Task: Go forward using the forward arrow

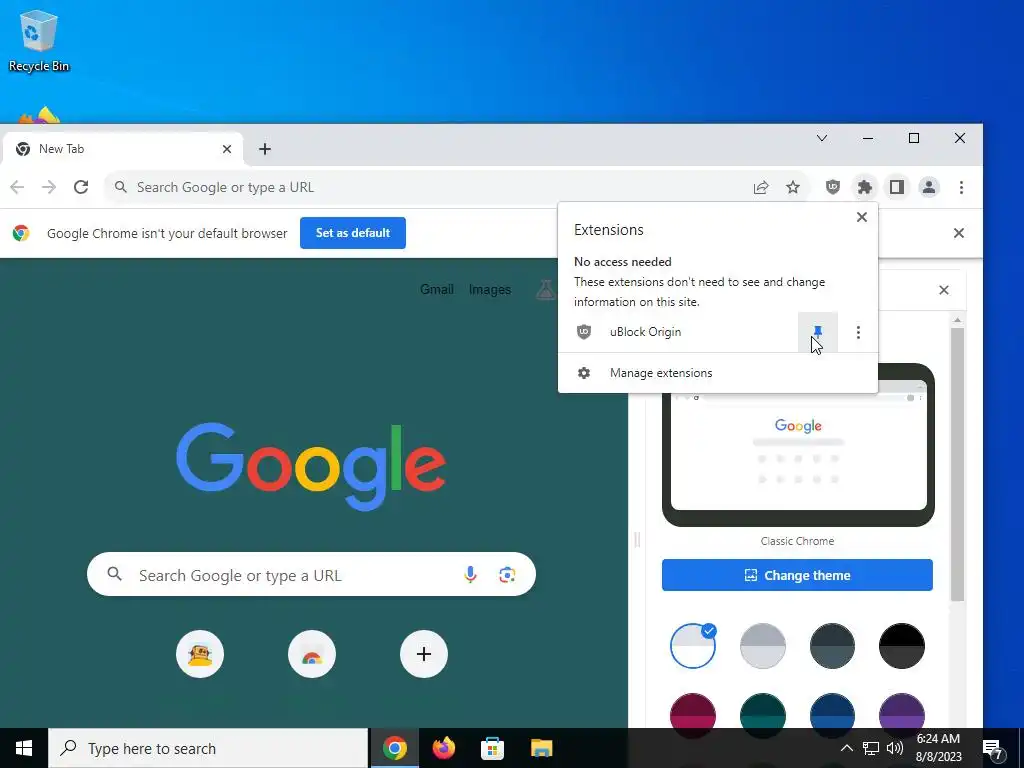Action: (x=49, y=187)
